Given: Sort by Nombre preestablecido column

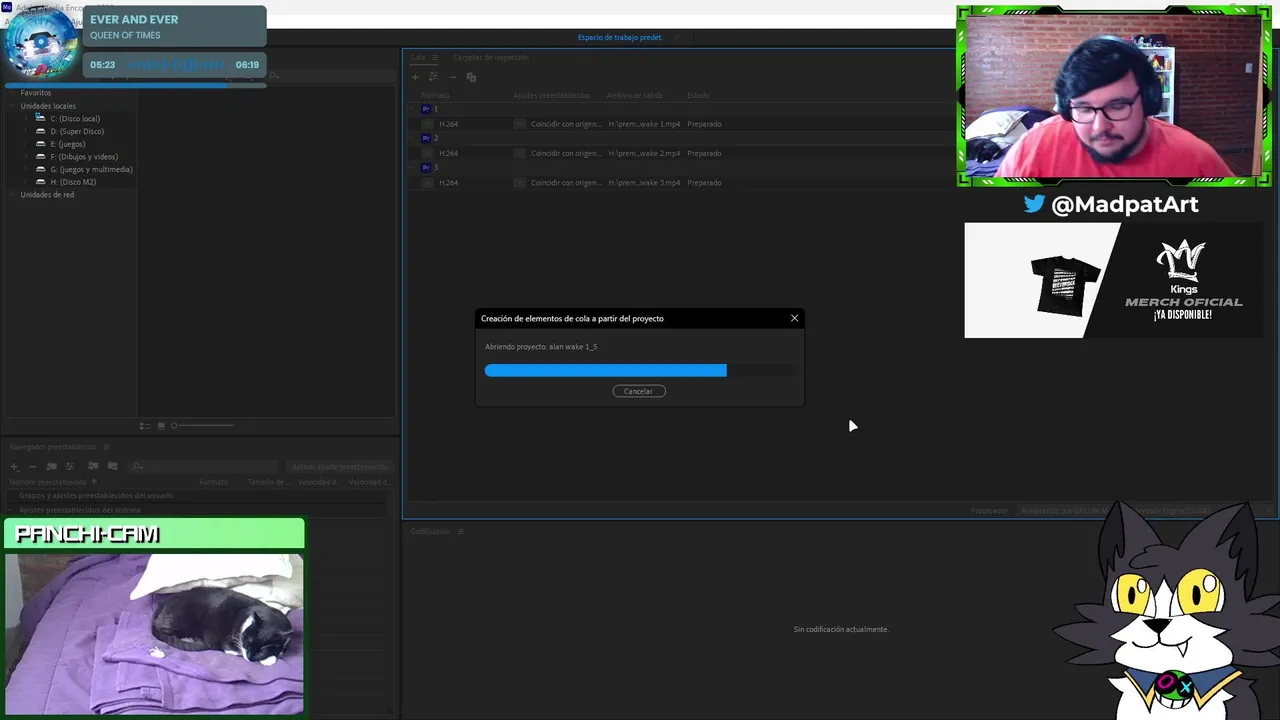Looking at the screenshot, I should [49, 482].
